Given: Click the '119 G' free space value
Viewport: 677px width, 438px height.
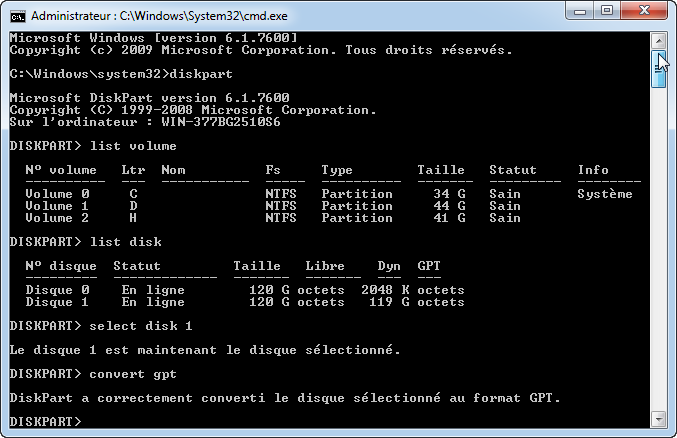Looking at the screenshot, I should pos(389,302).
